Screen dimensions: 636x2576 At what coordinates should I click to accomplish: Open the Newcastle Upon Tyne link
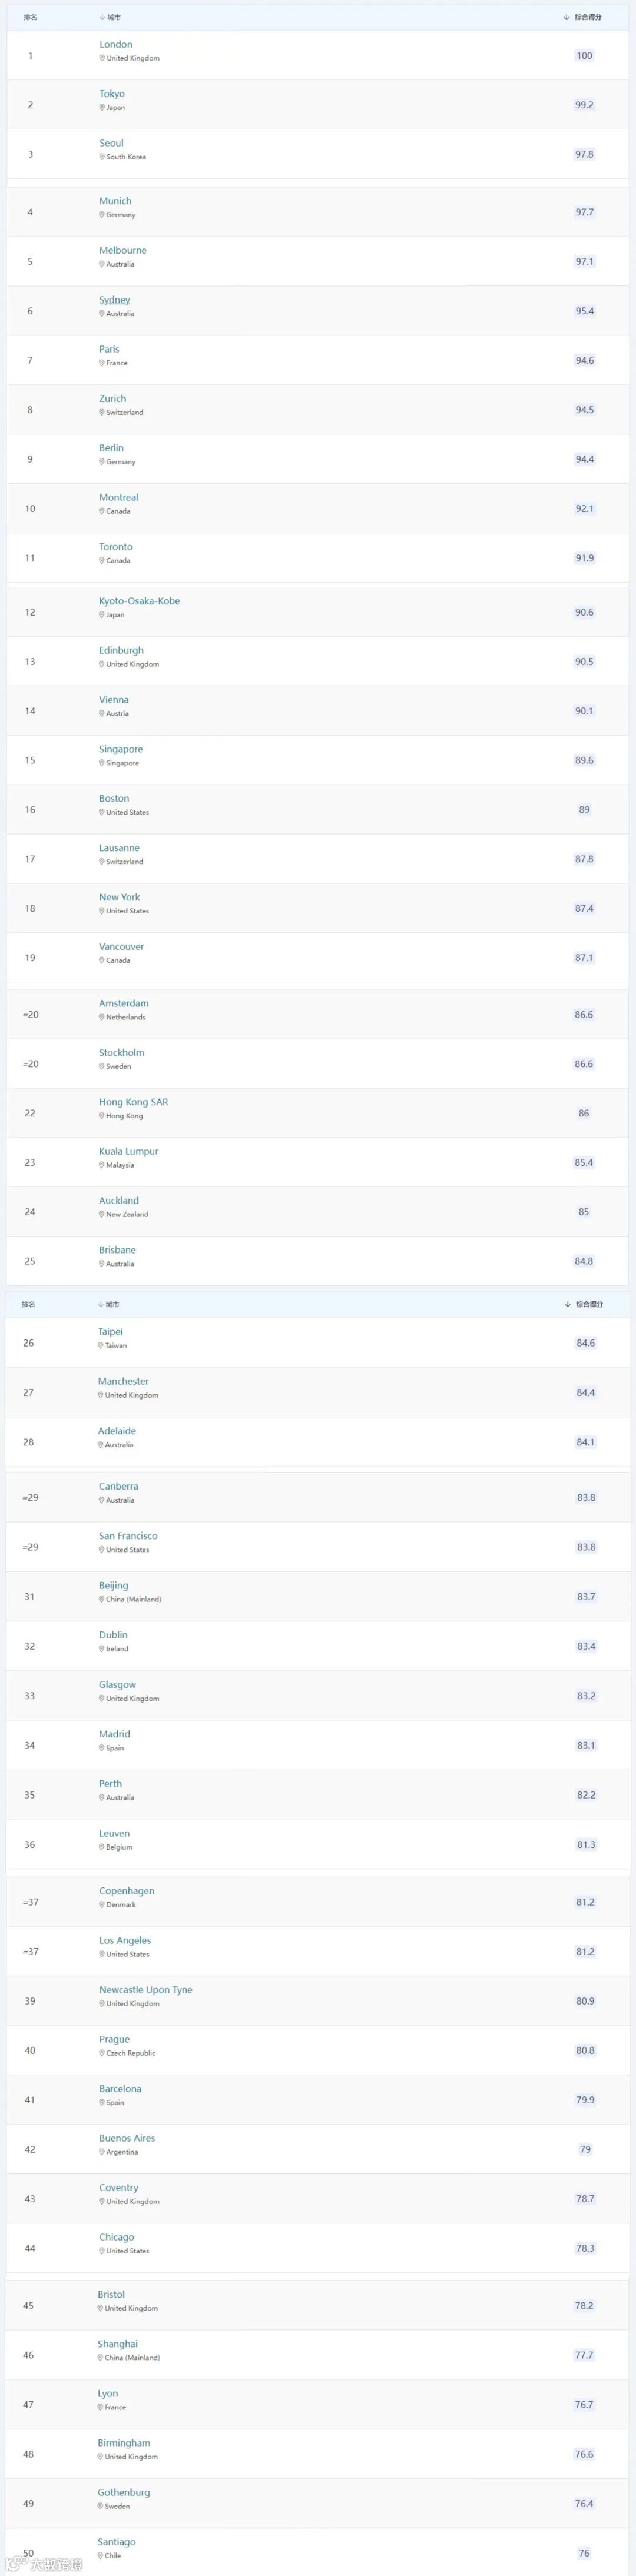tap(145, 1990)
